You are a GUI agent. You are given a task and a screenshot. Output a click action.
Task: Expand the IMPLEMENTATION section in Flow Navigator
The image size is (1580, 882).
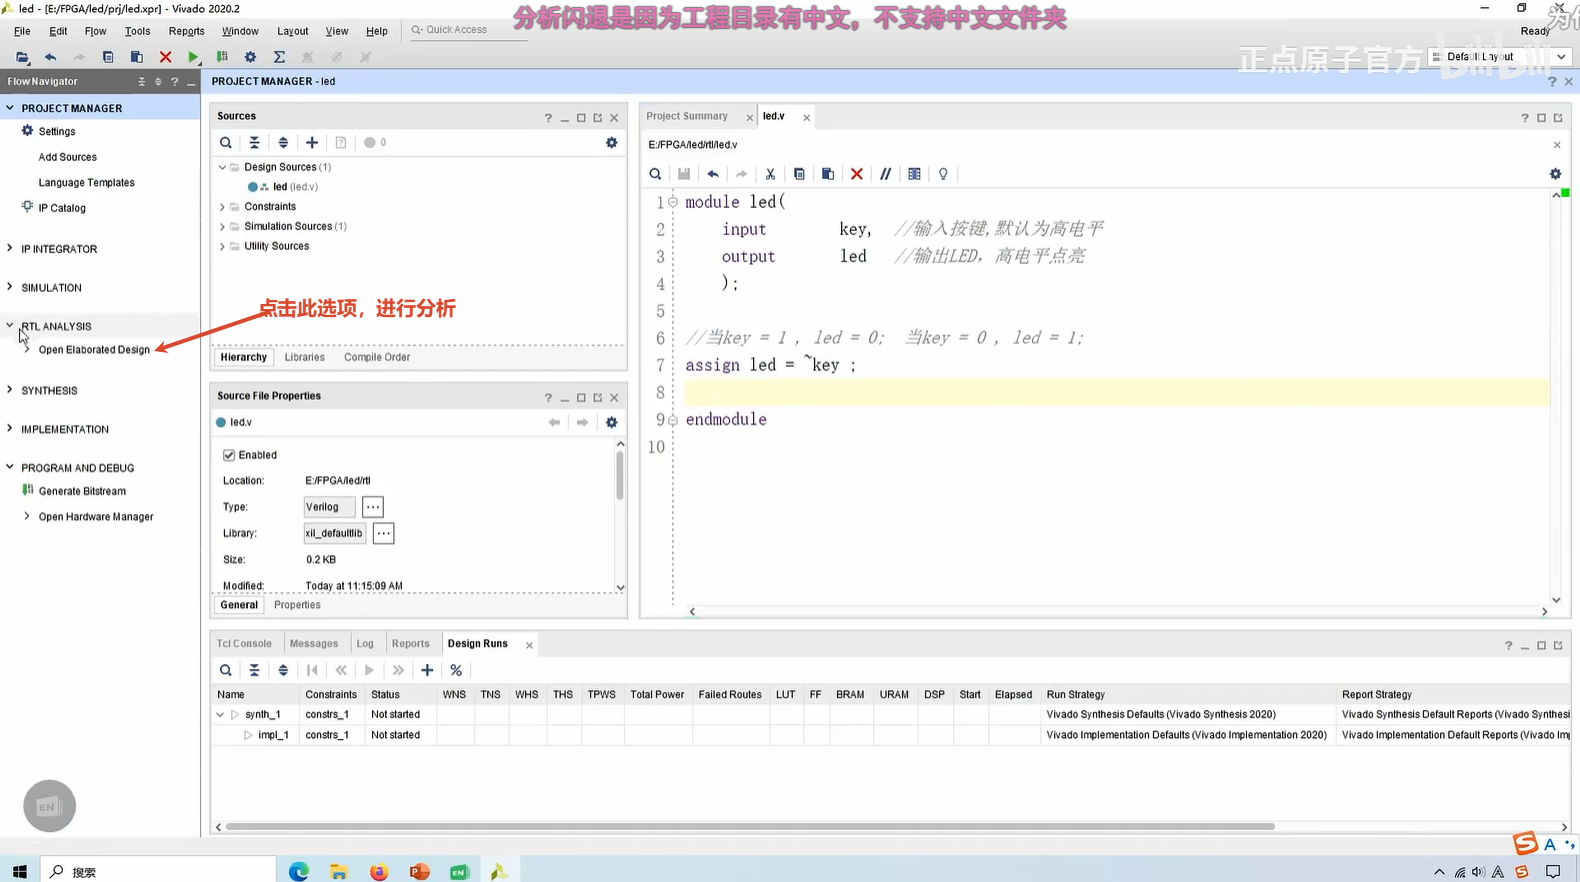coord(10,429)
